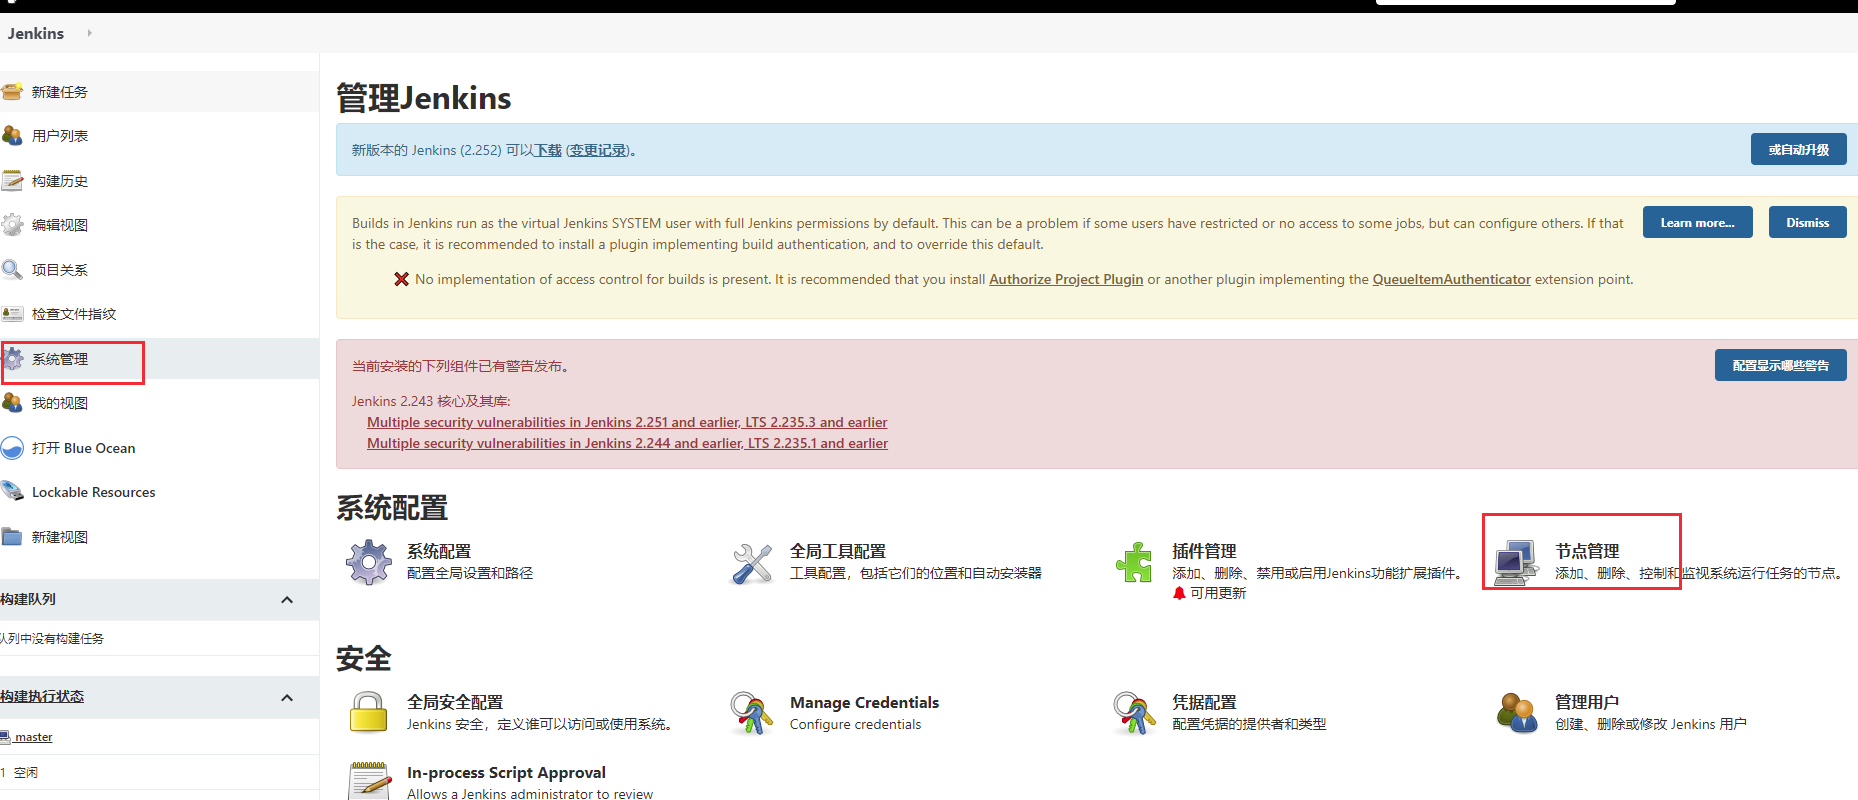The width and height of the screenshot is (1858, 800).
Task: Click the 配置显示哪些警告 button
Action: (1780, 365)
